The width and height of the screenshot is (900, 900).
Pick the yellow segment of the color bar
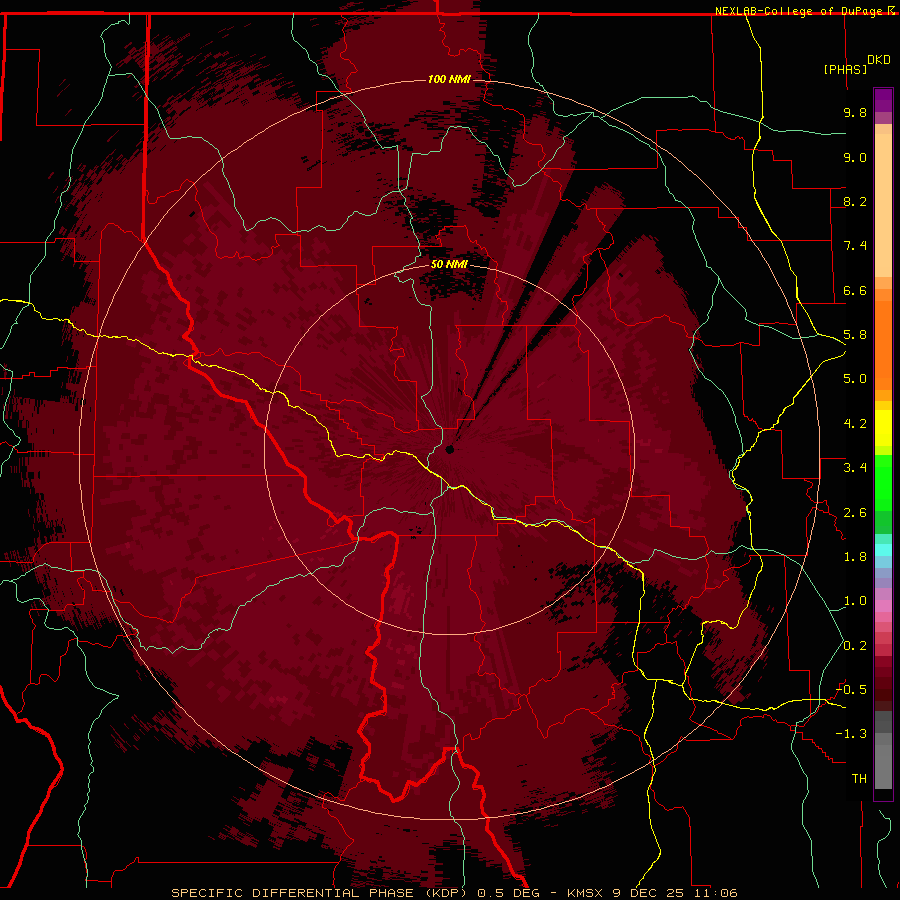pyautogui.click(x=883, y=428)
